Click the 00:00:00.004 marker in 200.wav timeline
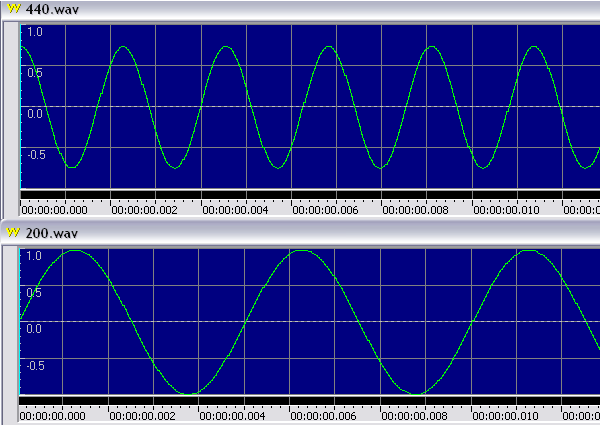The height and width of the screenshot is (425, 600). 235,416
